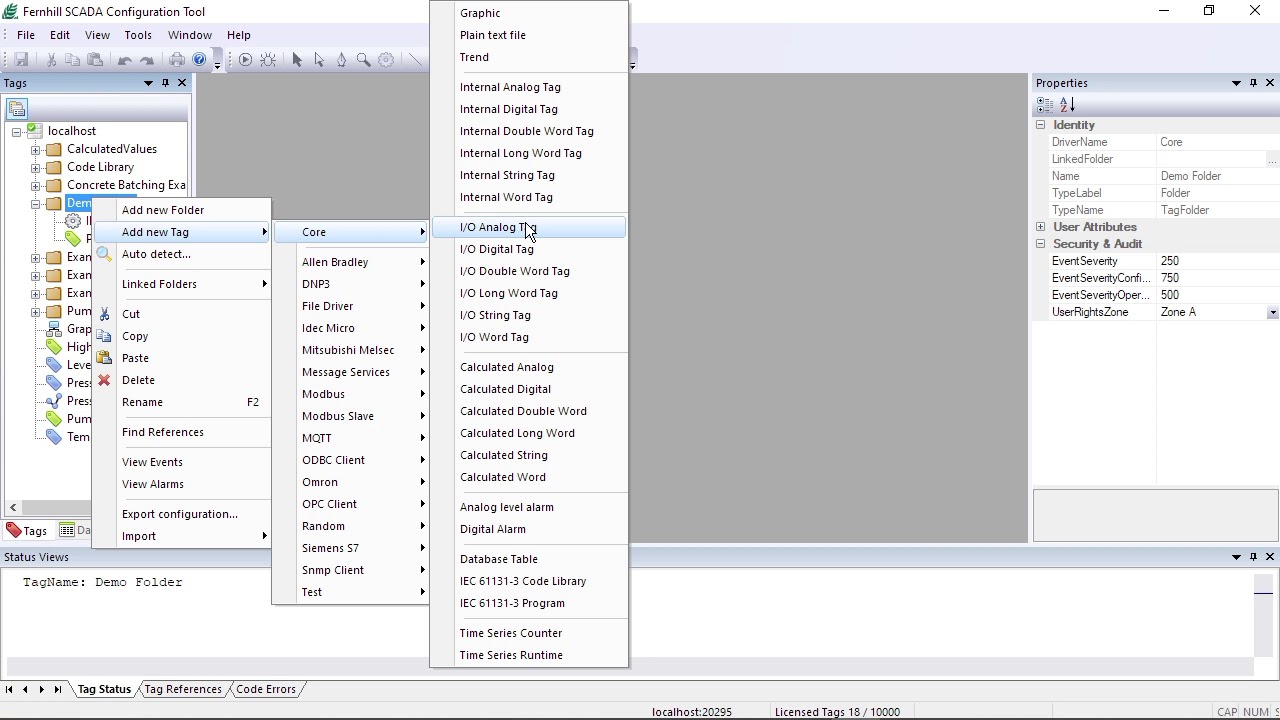Pin the Properties panel
Viewport: 1280px width, 720px height.
1253,83
